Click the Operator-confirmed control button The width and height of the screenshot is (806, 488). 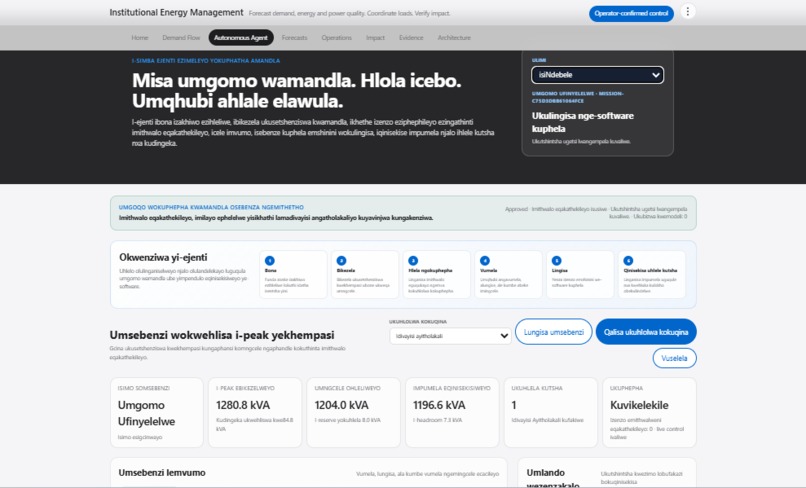(x=631, y=13)
